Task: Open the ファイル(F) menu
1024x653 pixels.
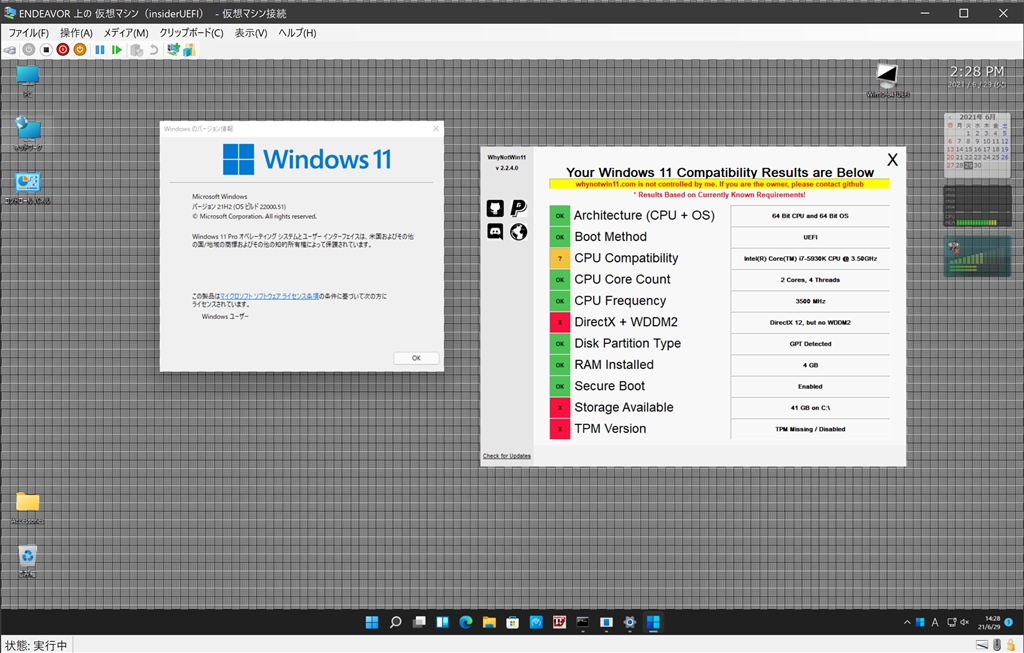Action: pyautogui.click(x=29, y=33)
